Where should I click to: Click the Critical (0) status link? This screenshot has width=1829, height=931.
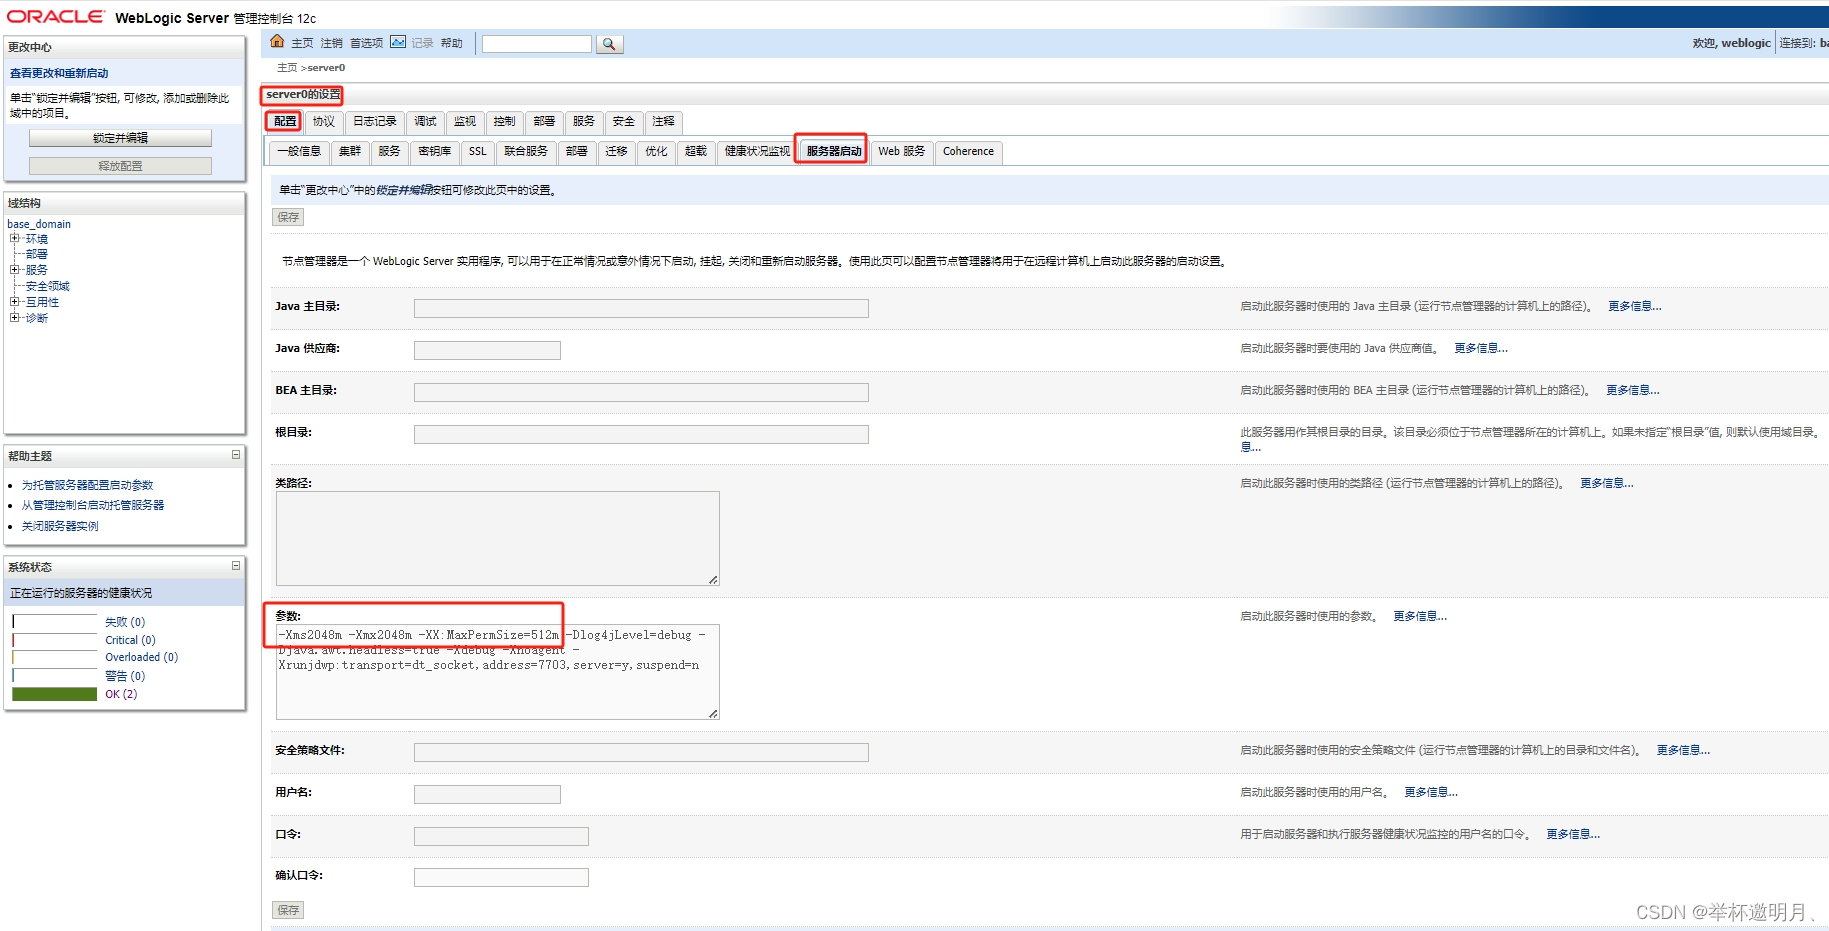(x=130, y=640)
